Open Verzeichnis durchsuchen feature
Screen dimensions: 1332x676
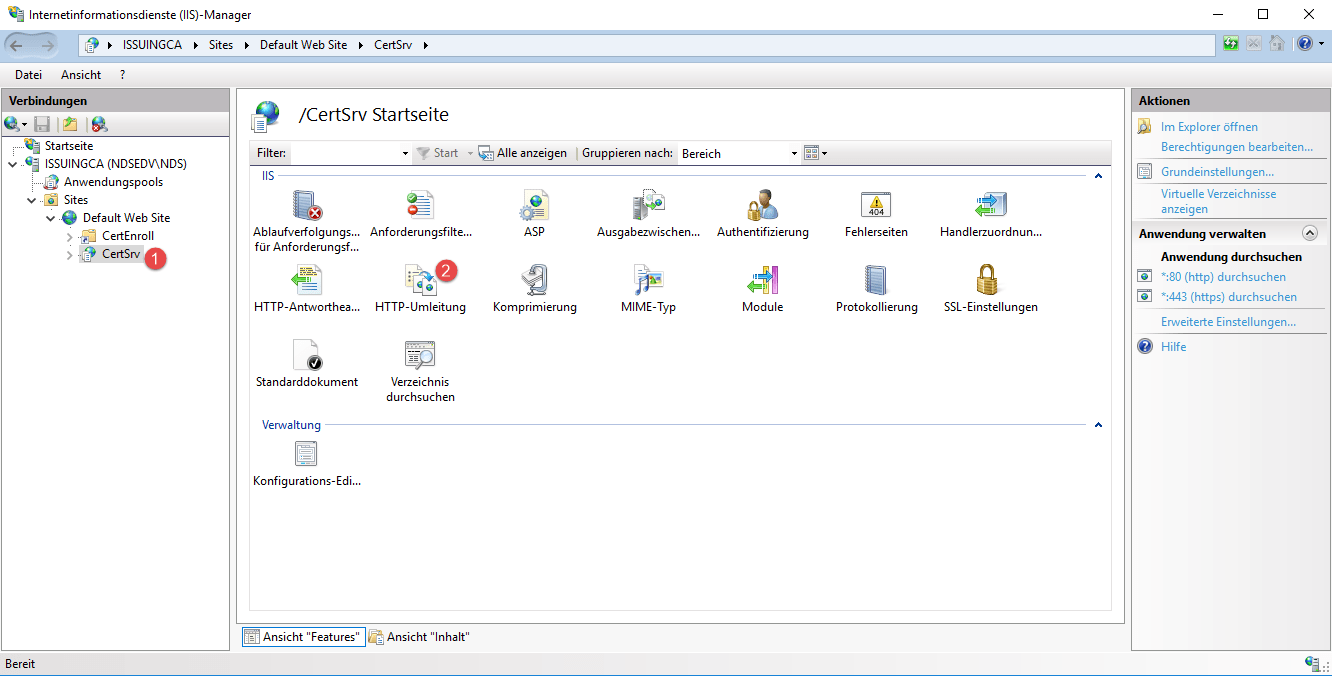(420, 356)
